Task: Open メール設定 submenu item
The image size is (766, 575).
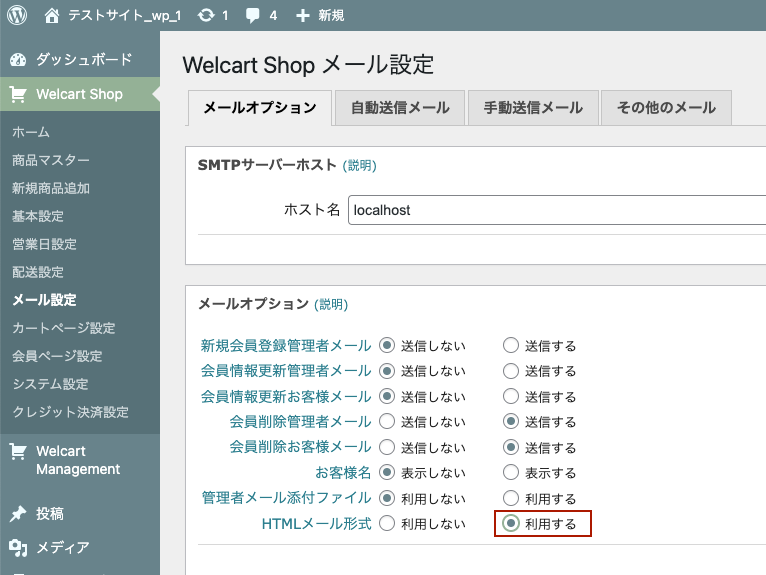Action: click(44, 300)
